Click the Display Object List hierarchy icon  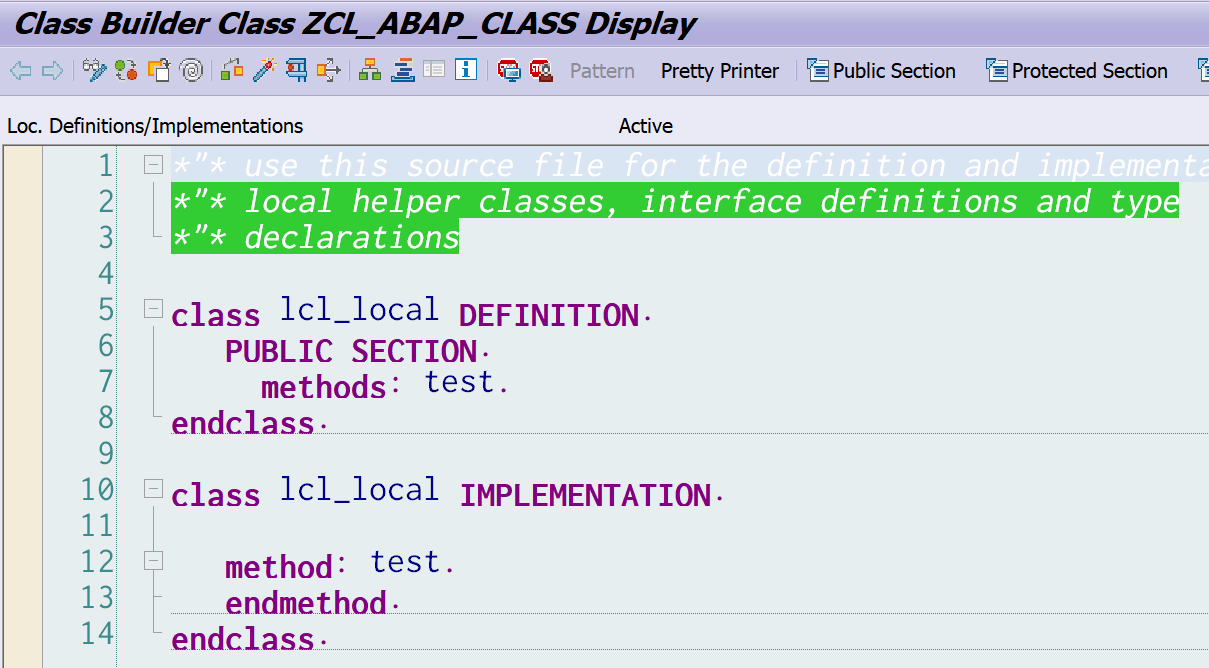(370, 70)
